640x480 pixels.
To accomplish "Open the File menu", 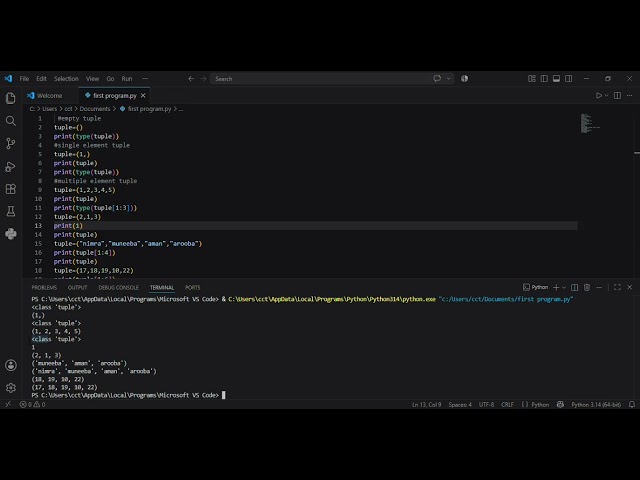I will click(24, 78).
